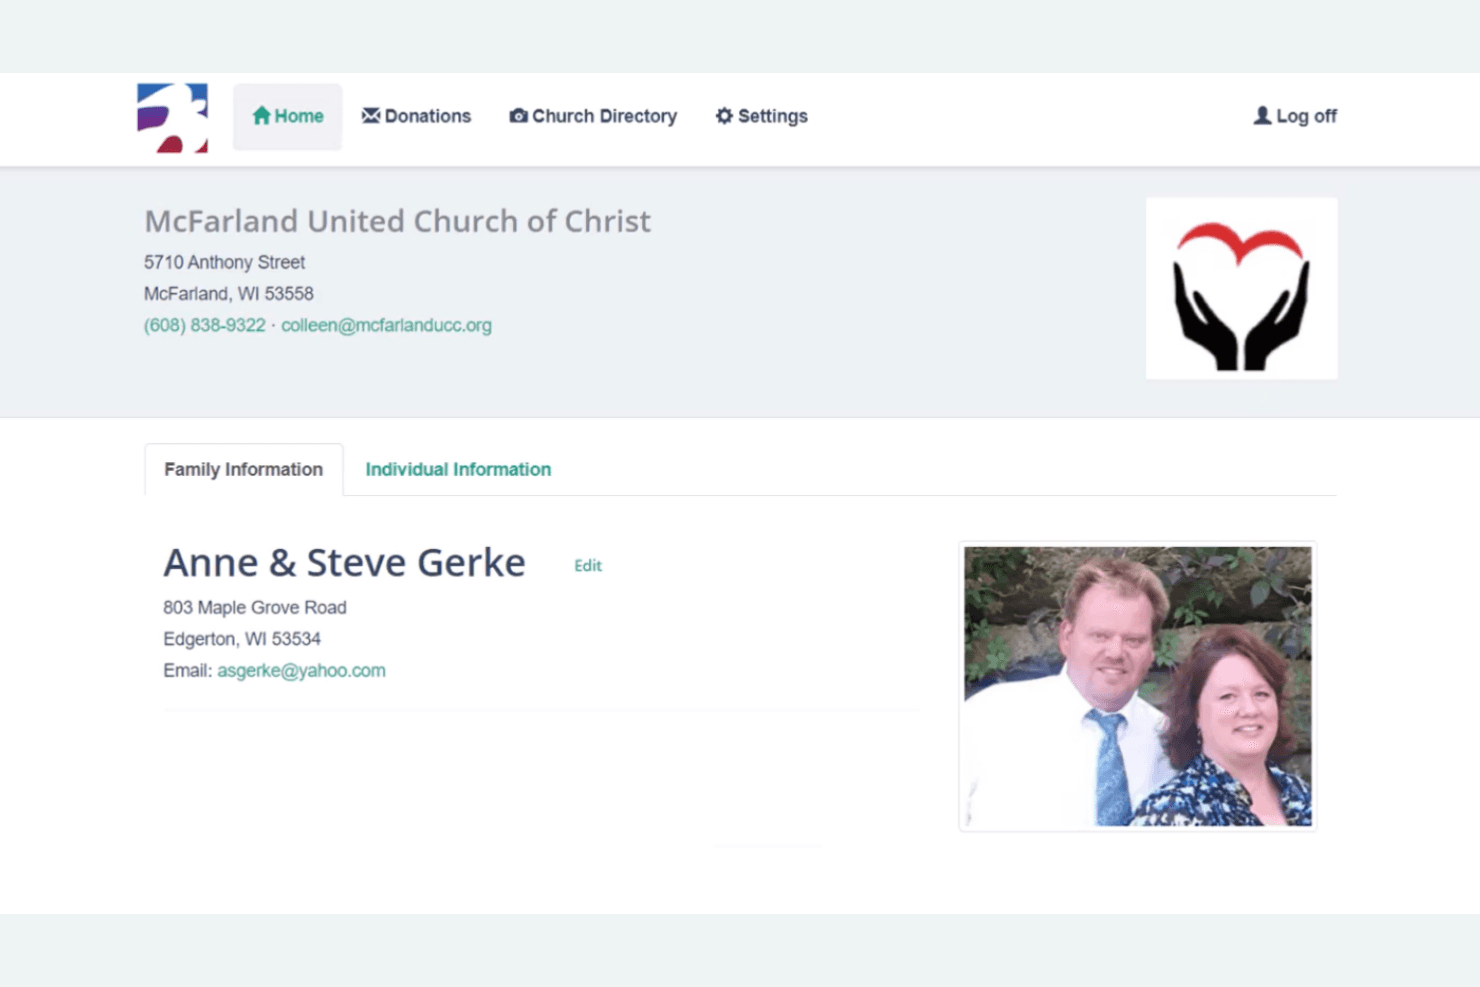Image resolution: width=1480 pixels, height=987 pixels.
Task: Click the McFarland United Church of Christ heading
Action: pyautogui.click(x=397, y=221)
